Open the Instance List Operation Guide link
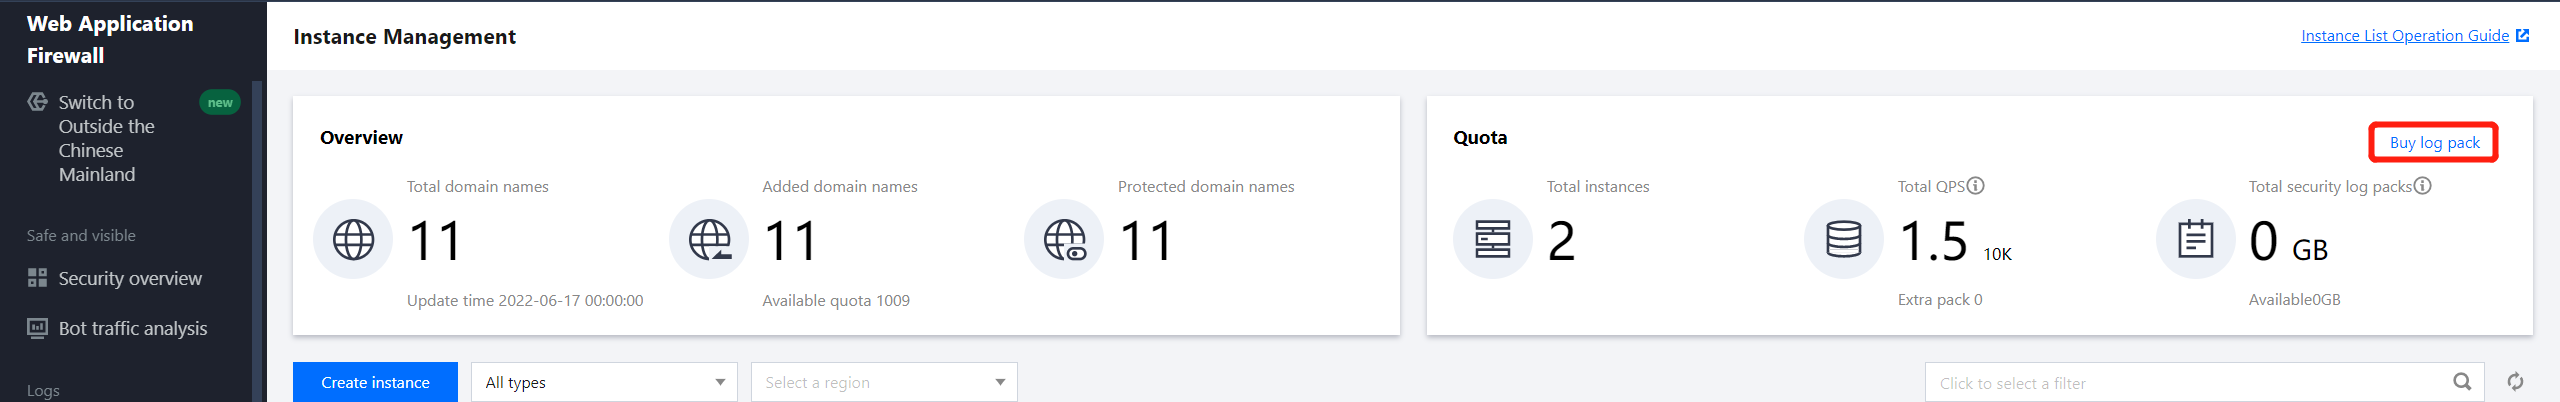Image resolution: width=2560 pixels, height=402 pixels. coord(2404,36)
